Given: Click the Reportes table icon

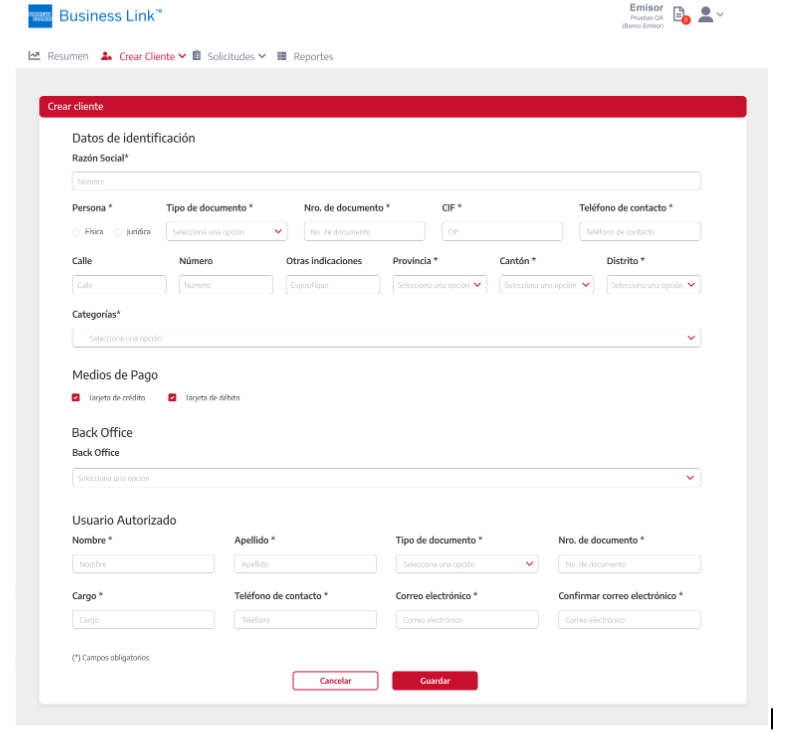Looking at the screenshot, I should pos(282,56).
